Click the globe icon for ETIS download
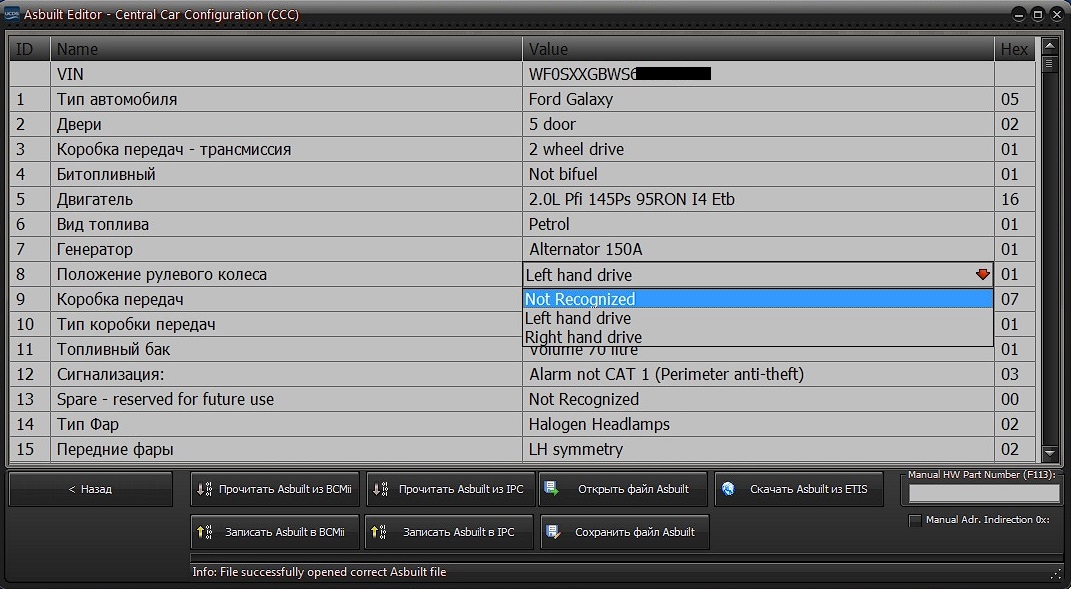This screenshot has width=1072, height=589. 729,490
